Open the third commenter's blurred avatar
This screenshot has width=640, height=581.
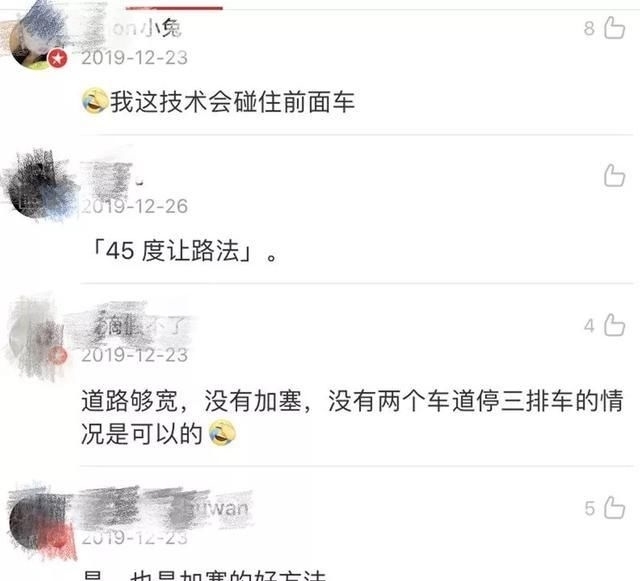point(38,337)
